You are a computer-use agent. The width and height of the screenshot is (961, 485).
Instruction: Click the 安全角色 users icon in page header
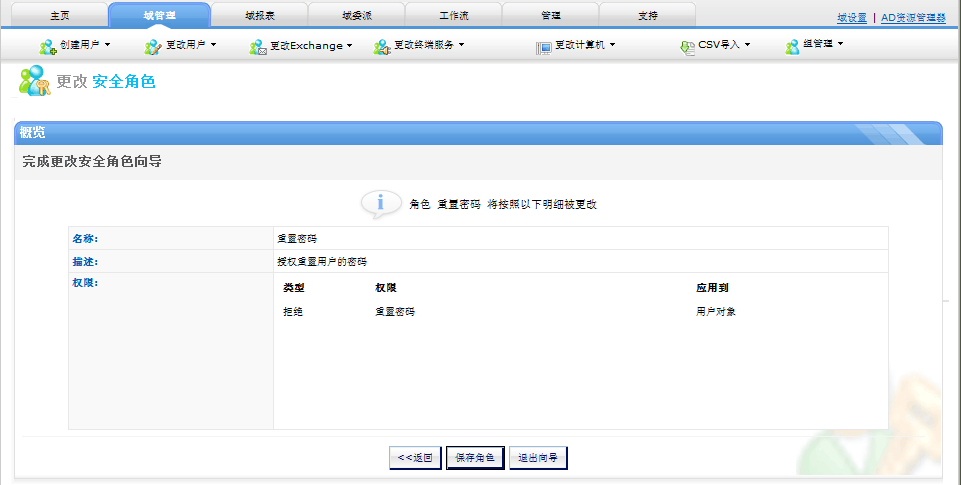point(34,82)
